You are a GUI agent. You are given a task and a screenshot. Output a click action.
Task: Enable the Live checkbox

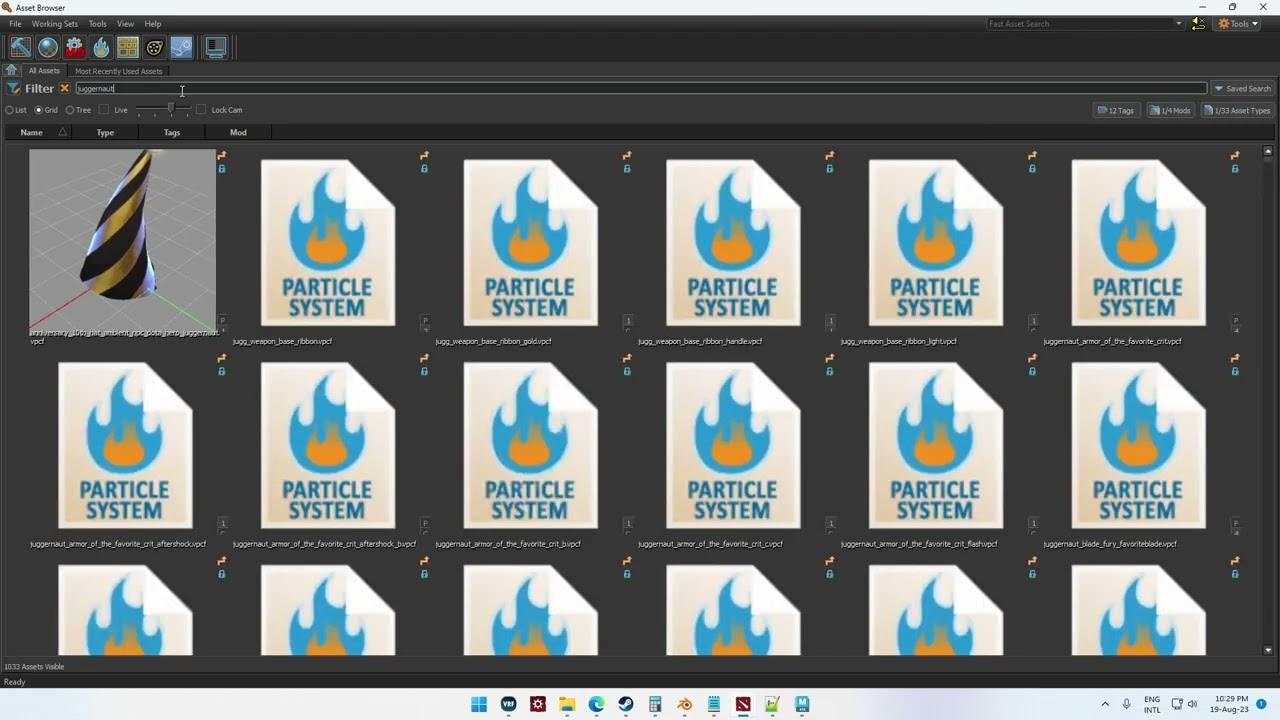[x=103, y=110]
